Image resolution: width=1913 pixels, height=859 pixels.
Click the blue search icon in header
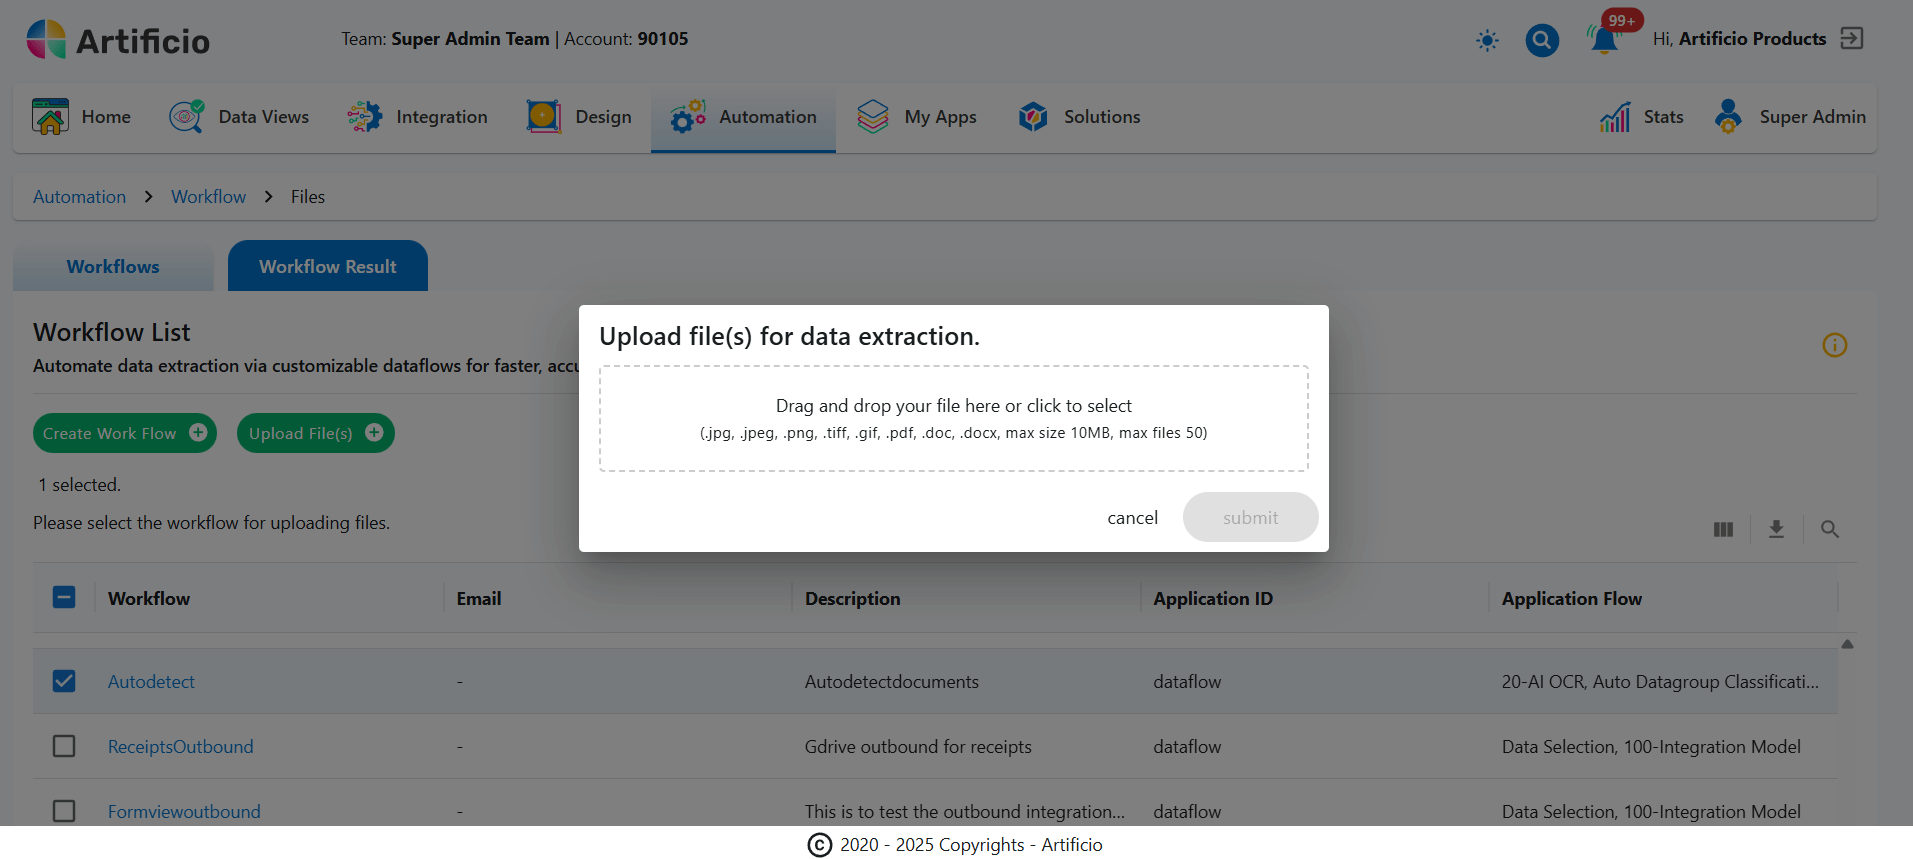tap(1541, 40)
